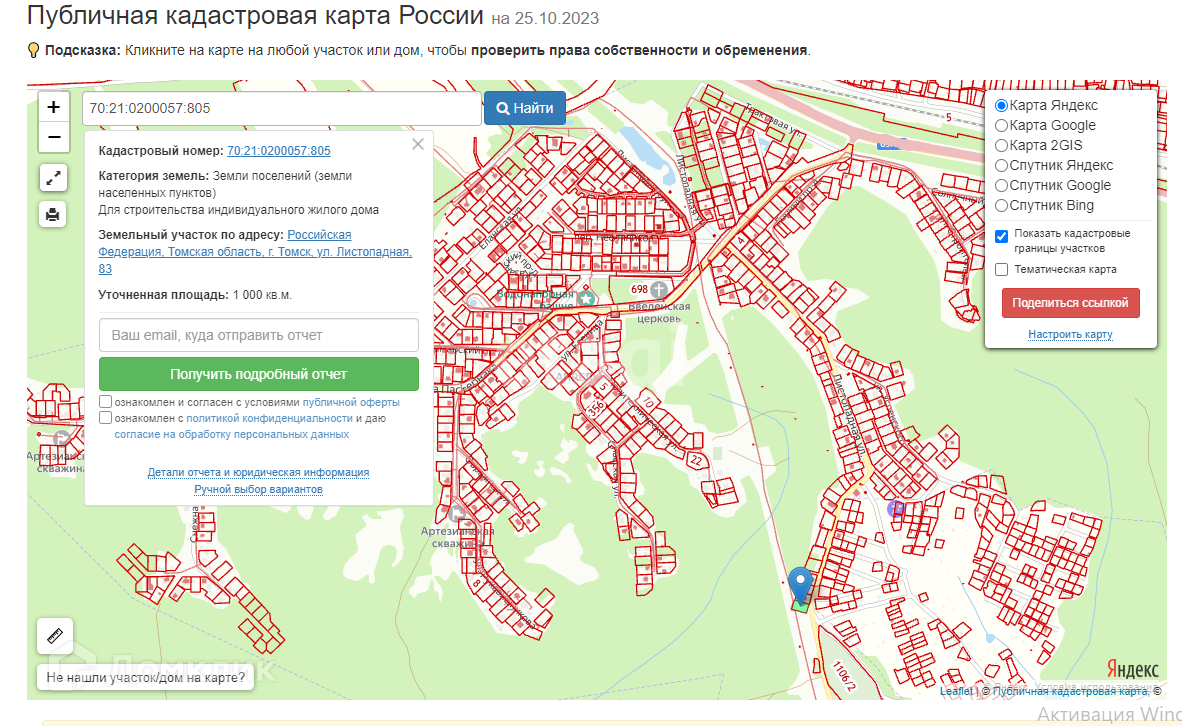
Task: Click the email input field
Action: pos(259,335)
